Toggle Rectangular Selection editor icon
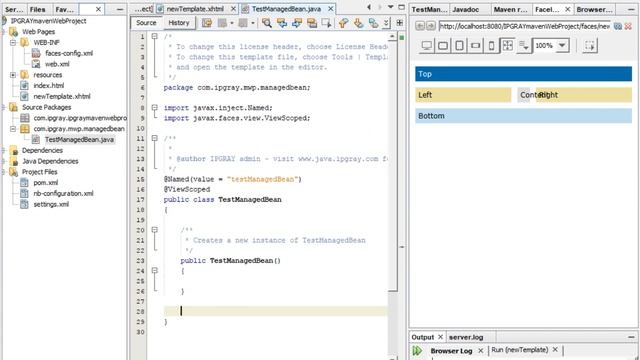The width and height of the screenshot is (640, 360). (x=327, y=23)
